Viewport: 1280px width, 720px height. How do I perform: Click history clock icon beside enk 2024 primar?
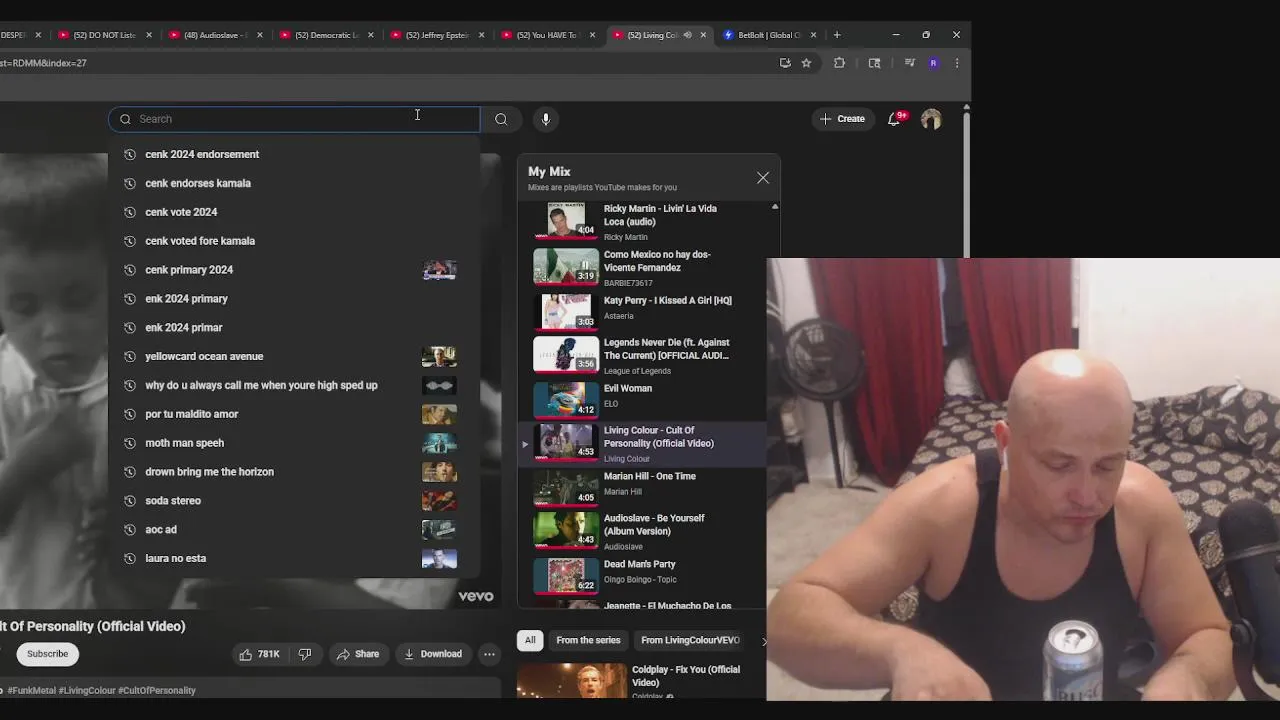pyautogui.click(x=129, y=328)
